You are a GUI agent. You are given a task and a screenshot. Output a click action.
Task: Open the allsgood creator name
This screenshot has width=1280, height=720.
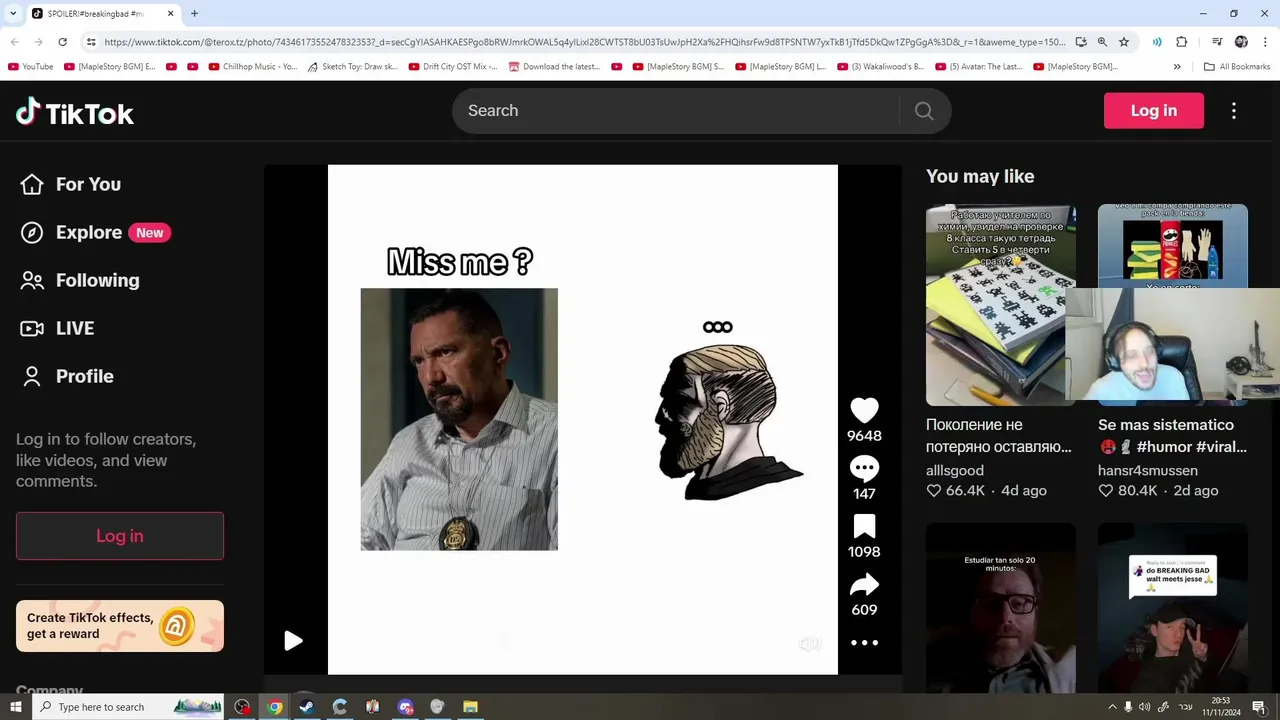(955, 470)
